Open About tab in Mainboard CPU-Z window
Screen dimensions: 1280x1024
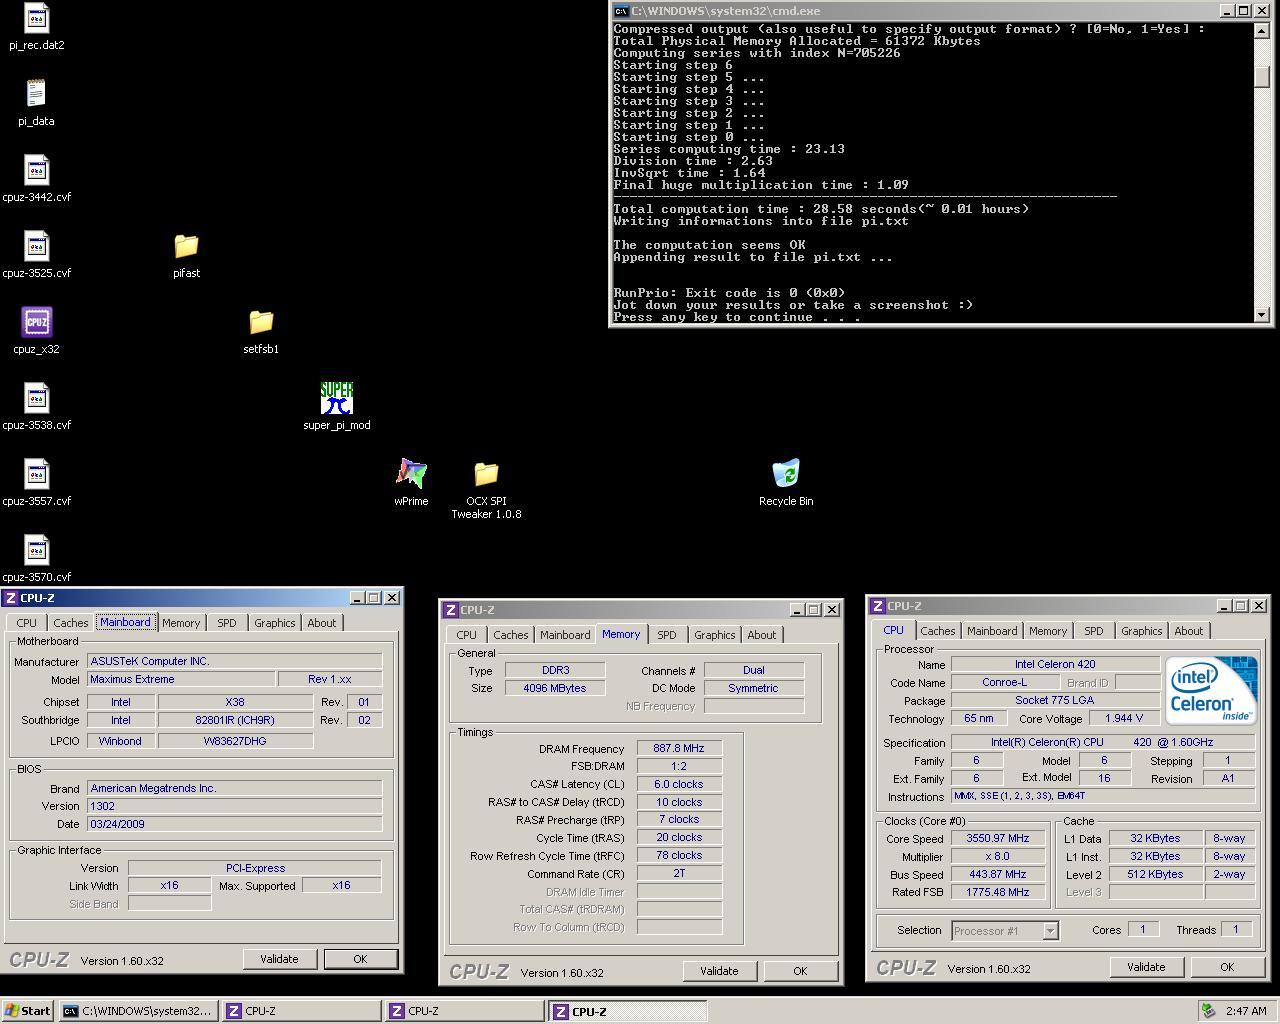322,623
